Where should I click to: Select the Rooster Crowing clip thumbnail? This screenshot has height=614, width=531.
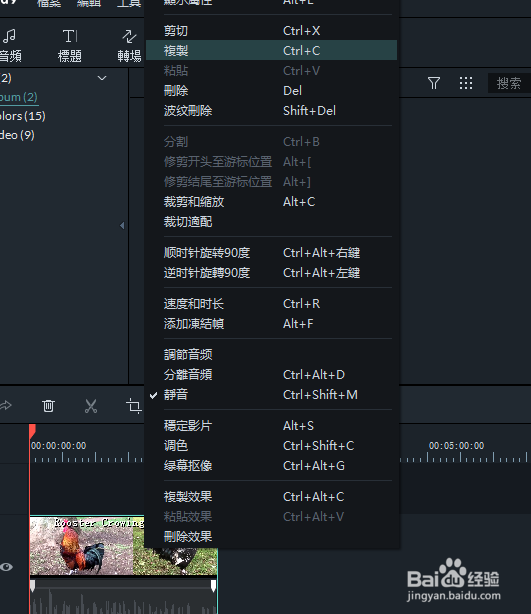(x=87, y=545)
